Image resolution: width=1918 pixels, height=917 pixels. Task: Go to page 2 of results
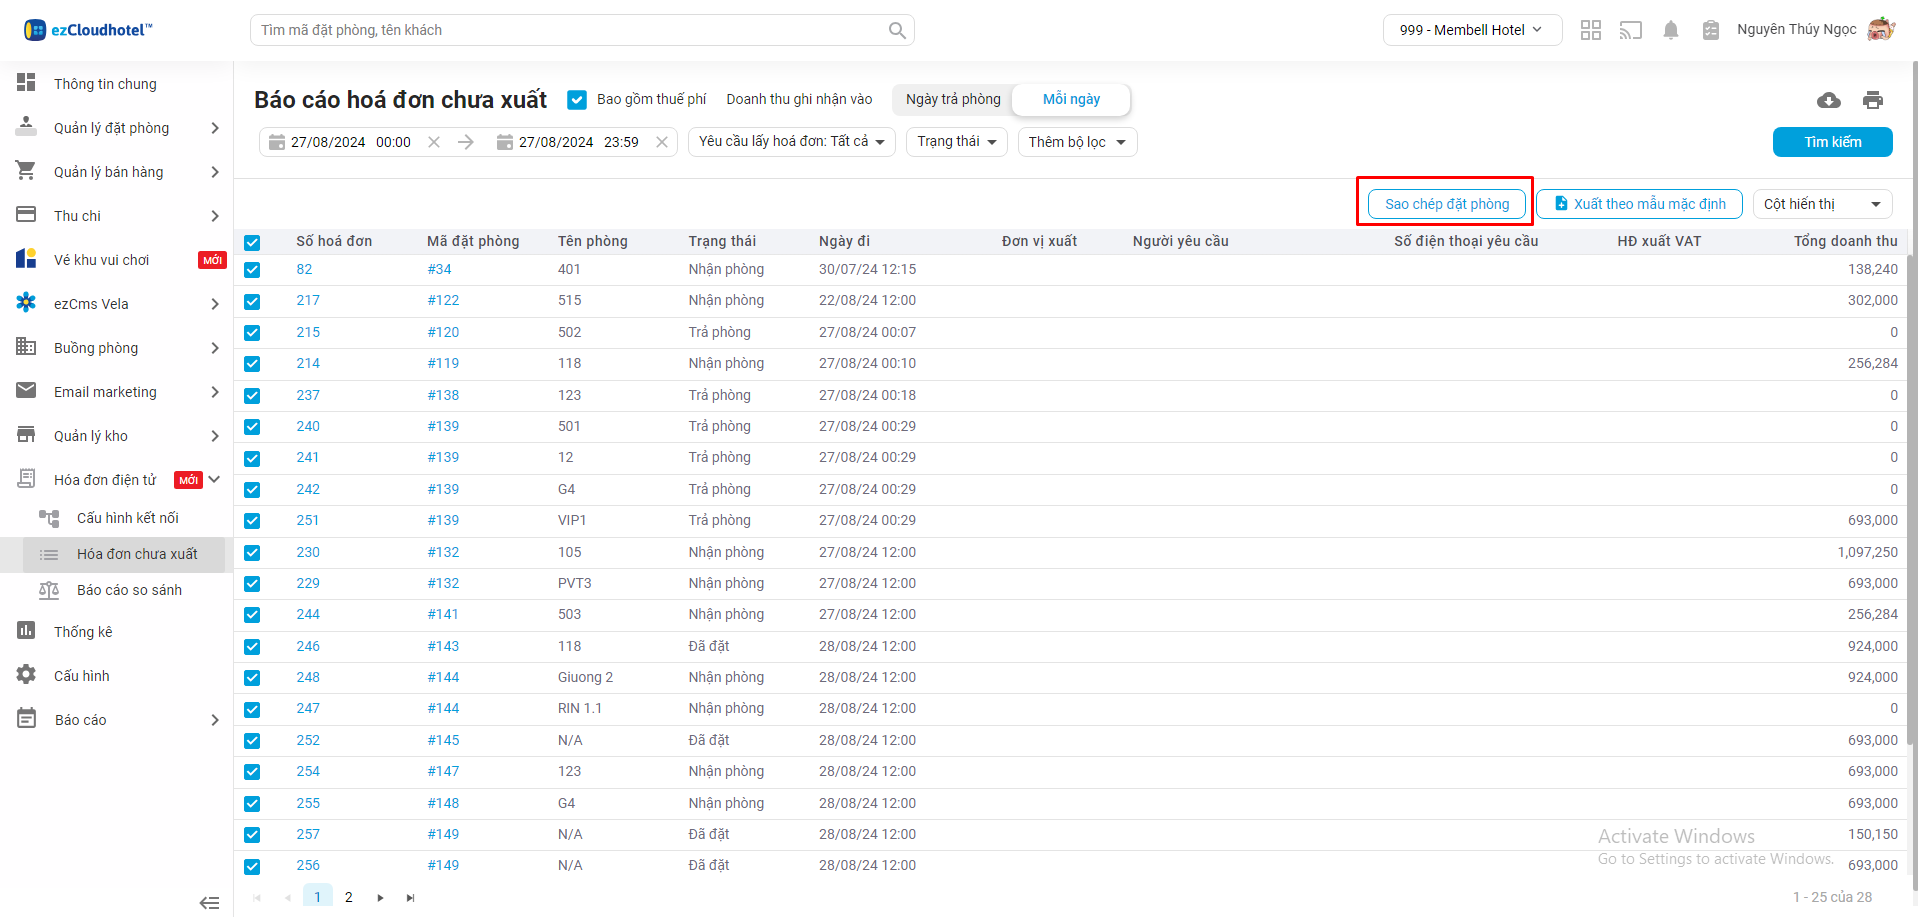click(x=348, y=897)
